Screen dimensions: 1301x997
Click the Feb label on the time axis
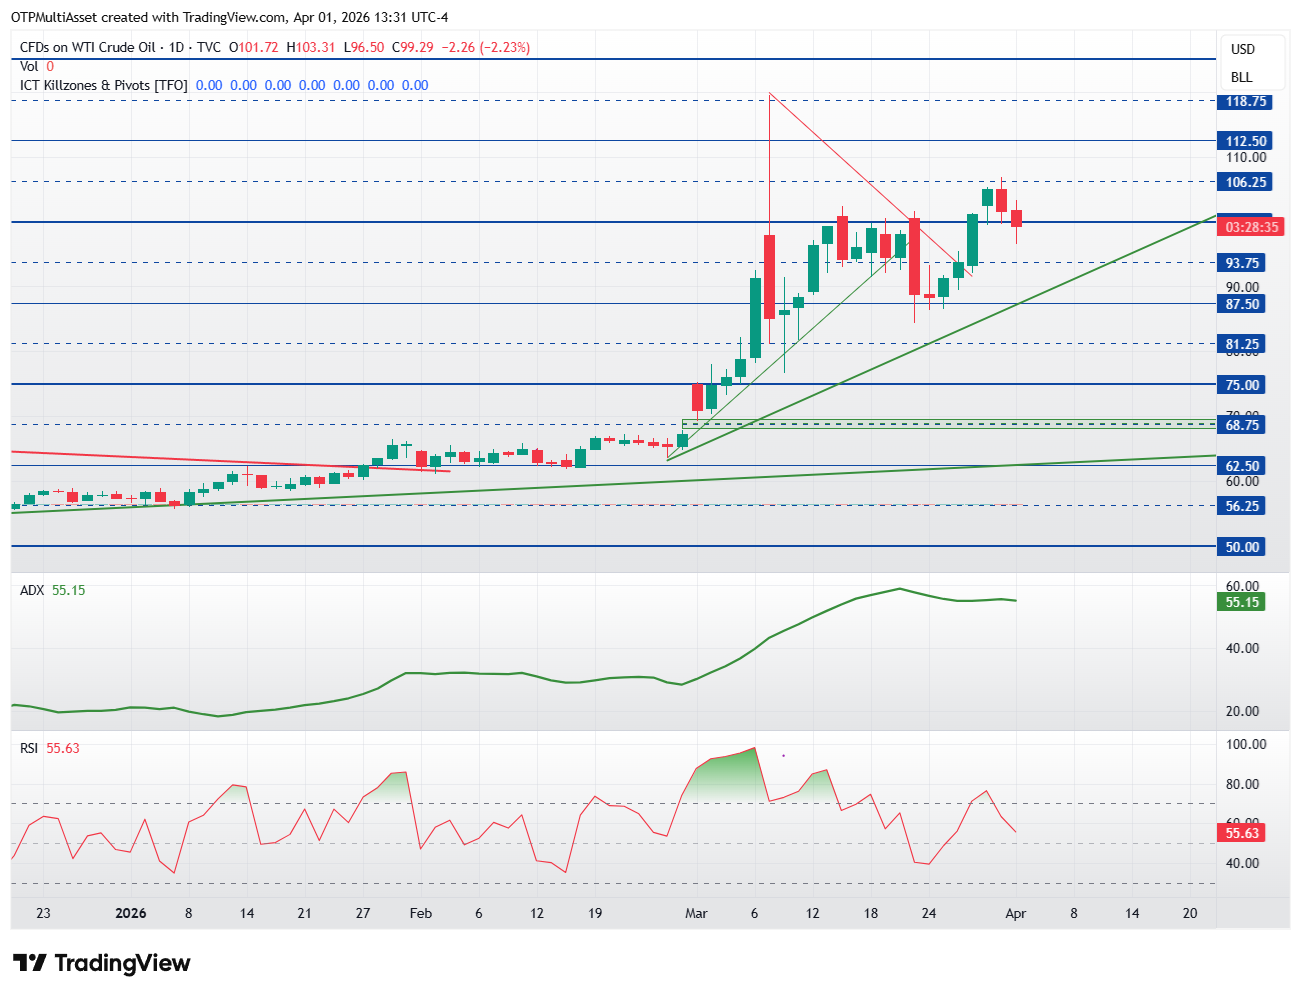click(421, 913)
